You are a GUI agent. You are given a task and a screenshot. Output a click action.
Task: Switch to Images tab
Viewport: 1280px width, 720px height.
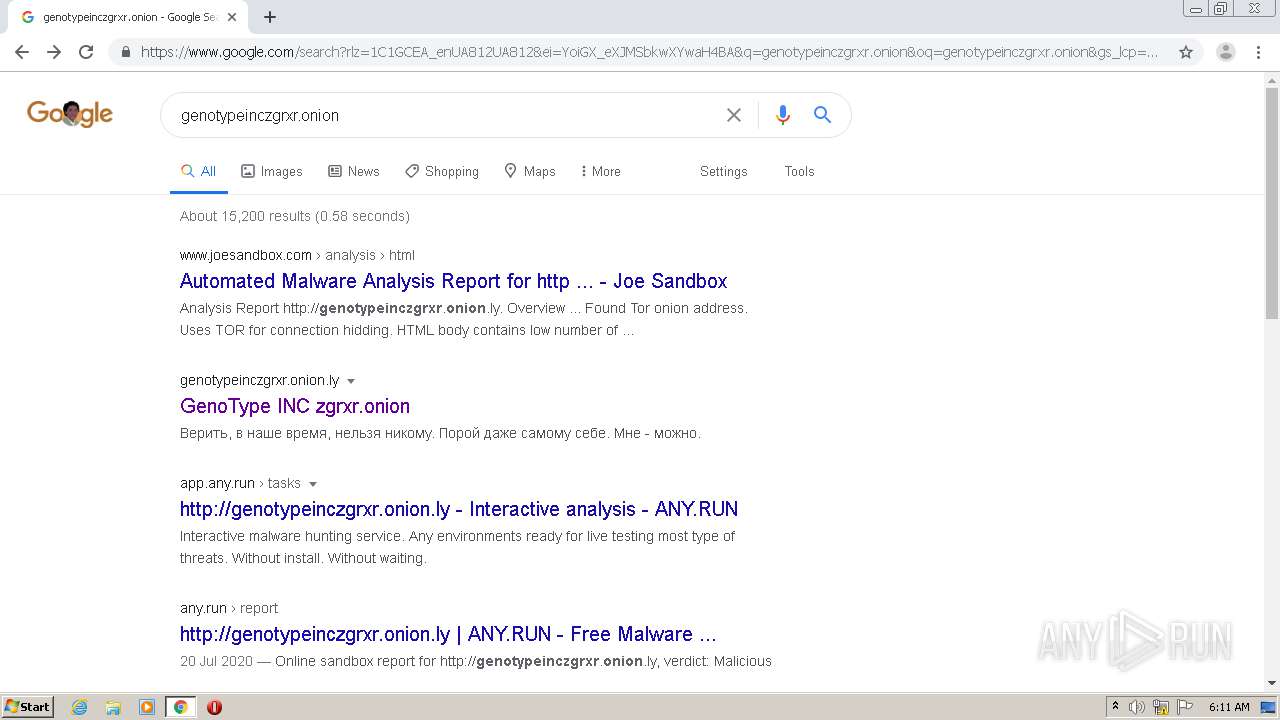(x=272, y=171)
